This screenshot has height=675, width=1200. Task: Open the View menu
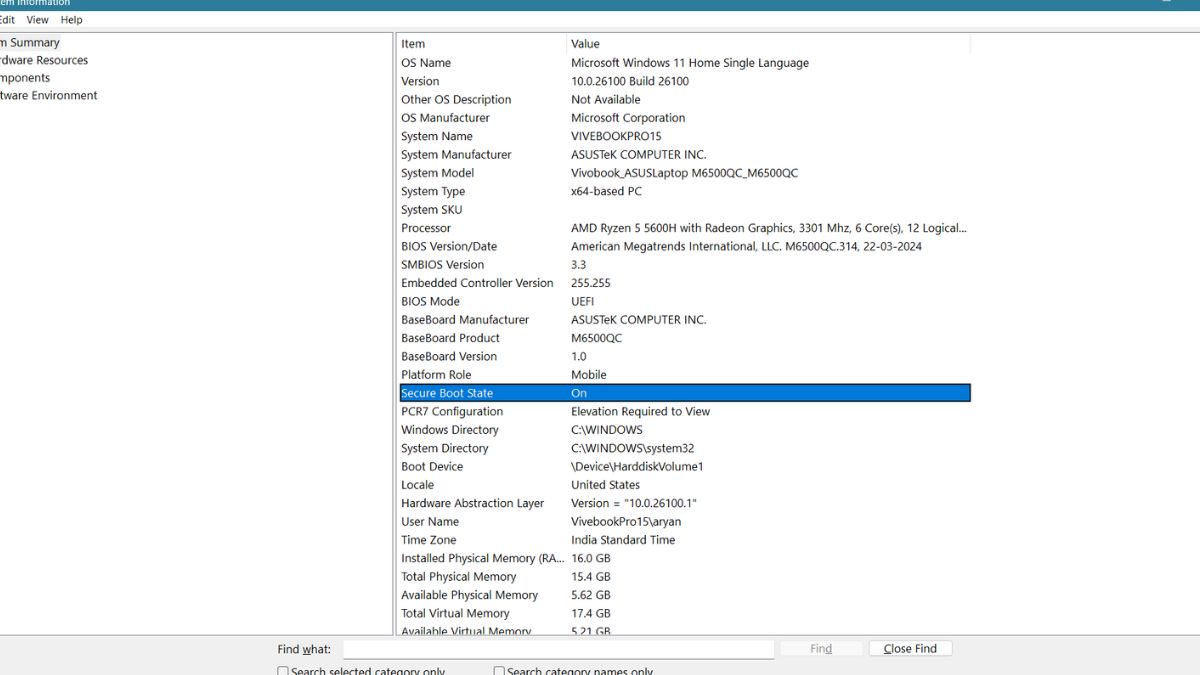click(37, 20)
